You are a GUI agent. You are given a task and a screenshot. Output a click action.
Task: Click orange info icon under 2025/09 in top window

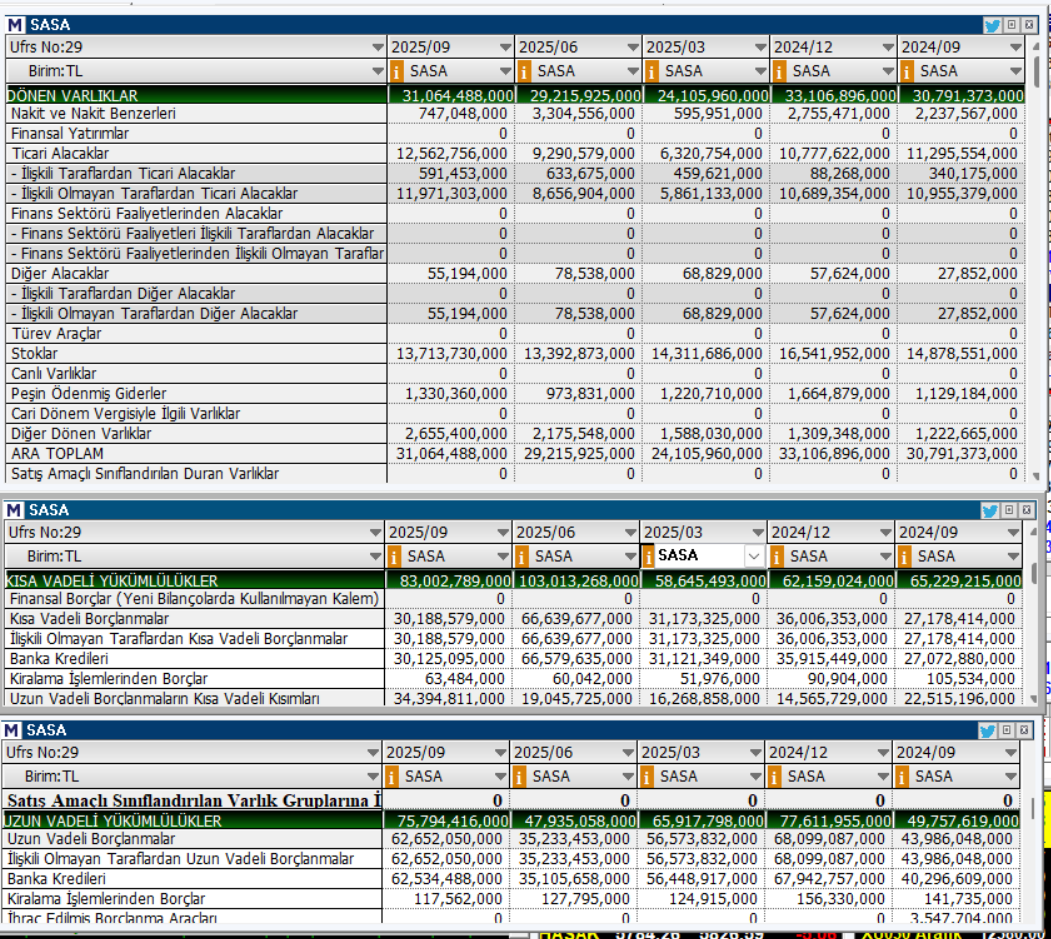[396, 71]
